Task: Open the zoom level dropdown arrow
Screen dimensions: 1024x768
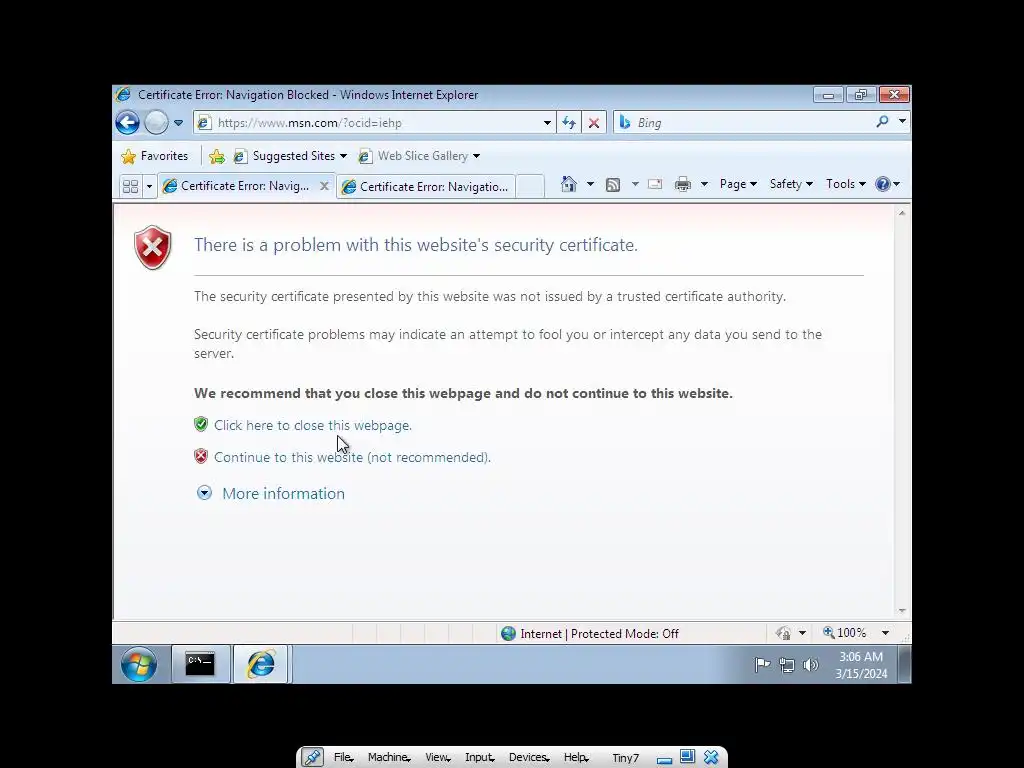Action: coord(886,633)
